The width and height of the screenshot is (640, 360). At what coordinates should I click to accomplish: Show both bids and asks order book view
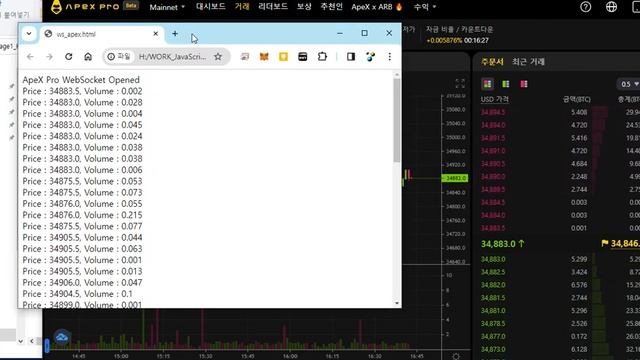pos(487,84)
